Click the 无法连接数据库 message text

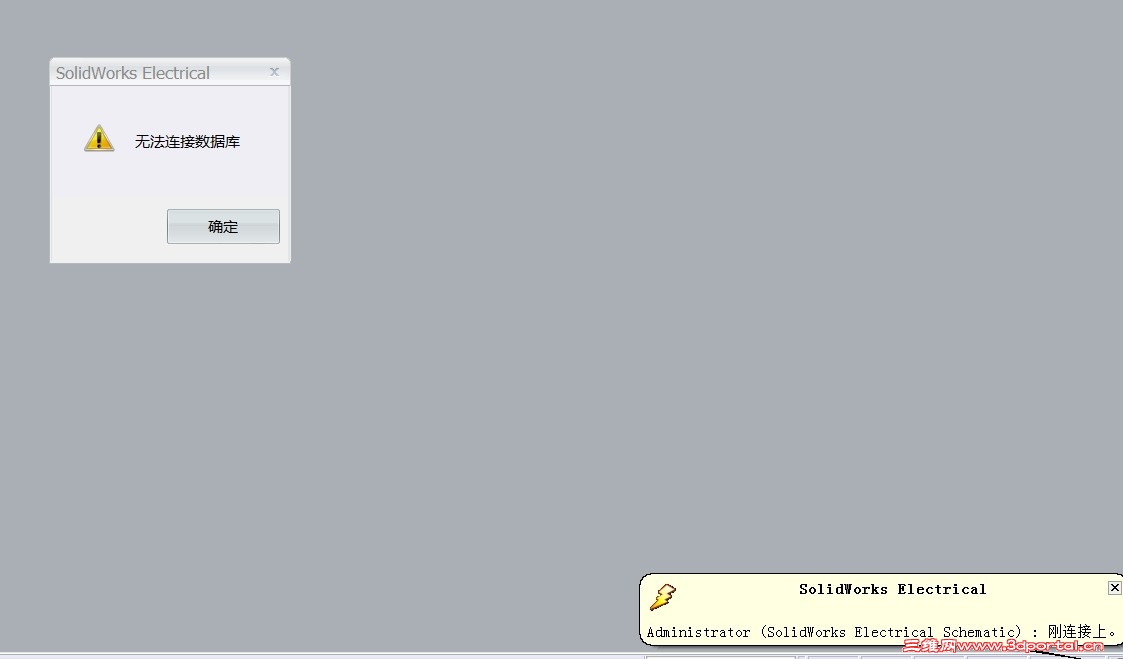click(187, 142)
